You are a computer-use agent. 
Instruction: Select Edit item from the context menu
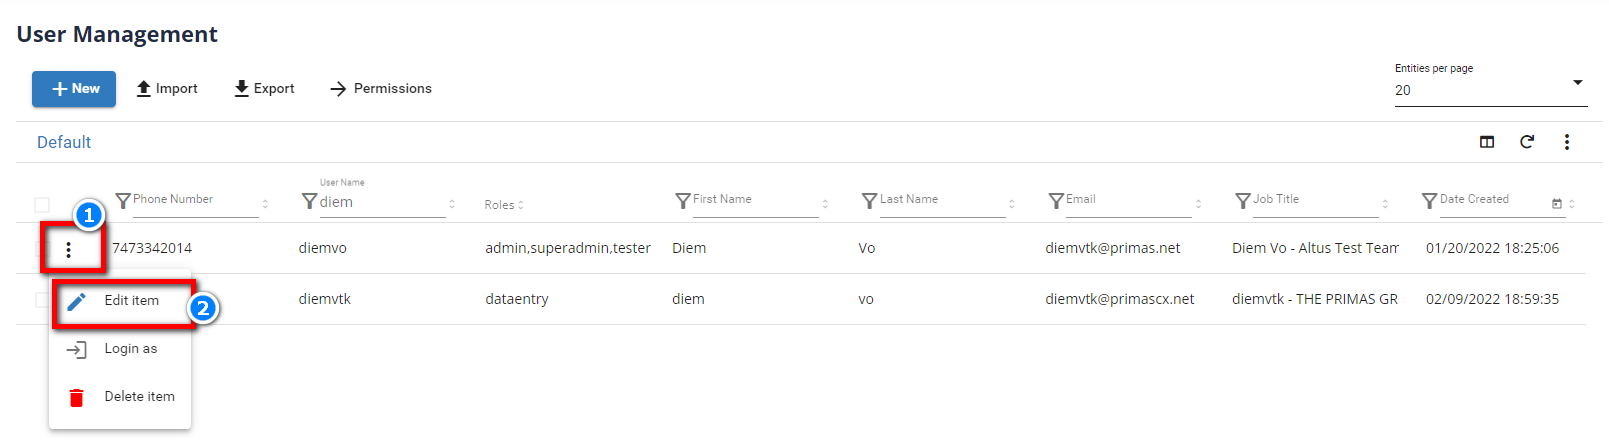131,301
